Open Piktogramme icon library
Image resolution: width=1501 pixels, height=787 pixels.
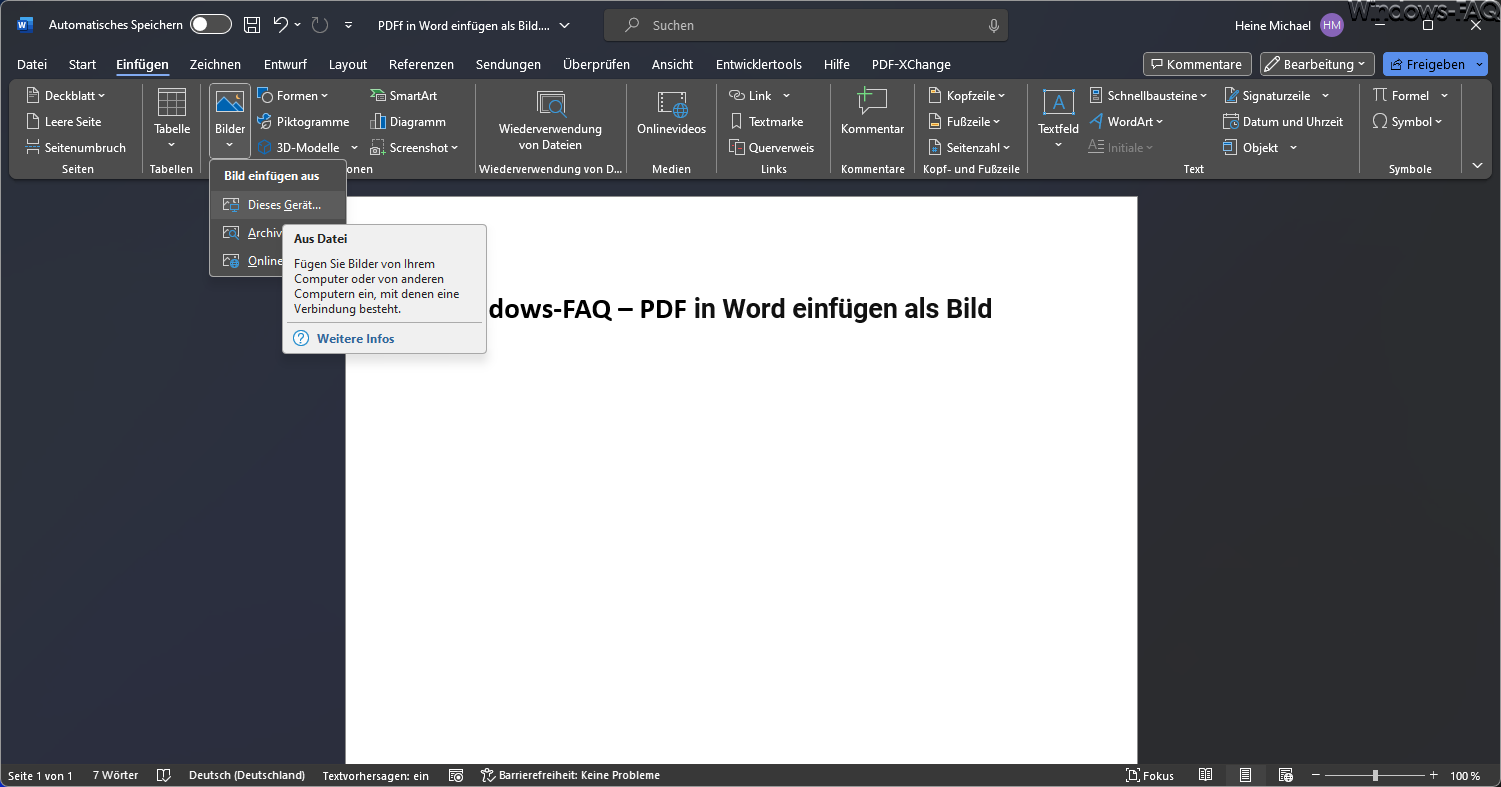point(303,122)
